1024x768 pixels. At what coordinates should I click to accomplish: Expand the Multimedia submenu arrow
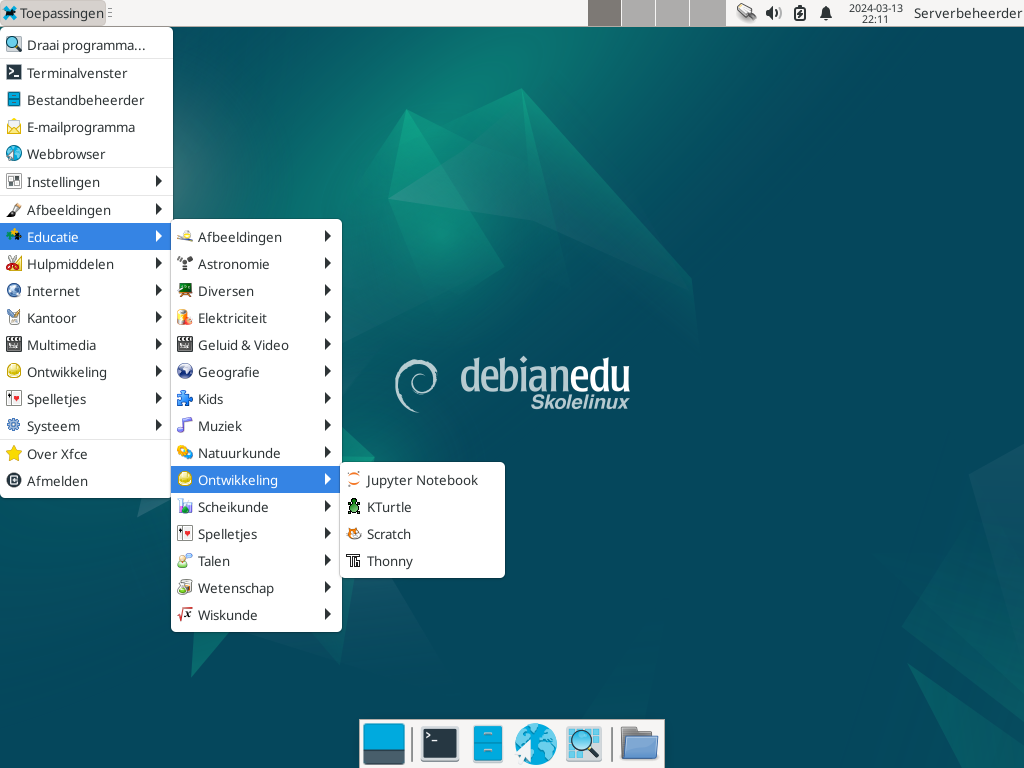click(159, 345)
